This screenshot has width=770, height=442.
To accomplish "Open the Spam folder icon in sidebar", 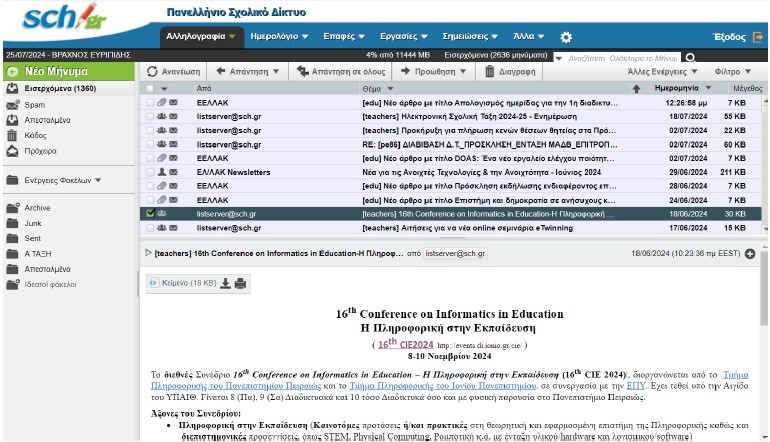I will (12, 105).
